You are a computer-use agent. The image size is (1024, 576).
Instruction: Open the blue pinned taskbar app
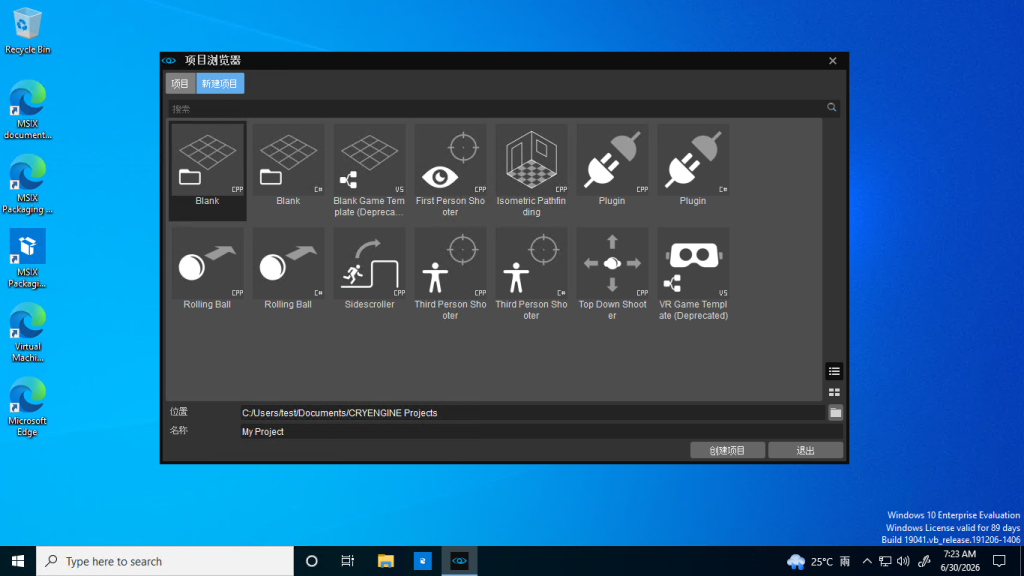[x=423, y=561]
